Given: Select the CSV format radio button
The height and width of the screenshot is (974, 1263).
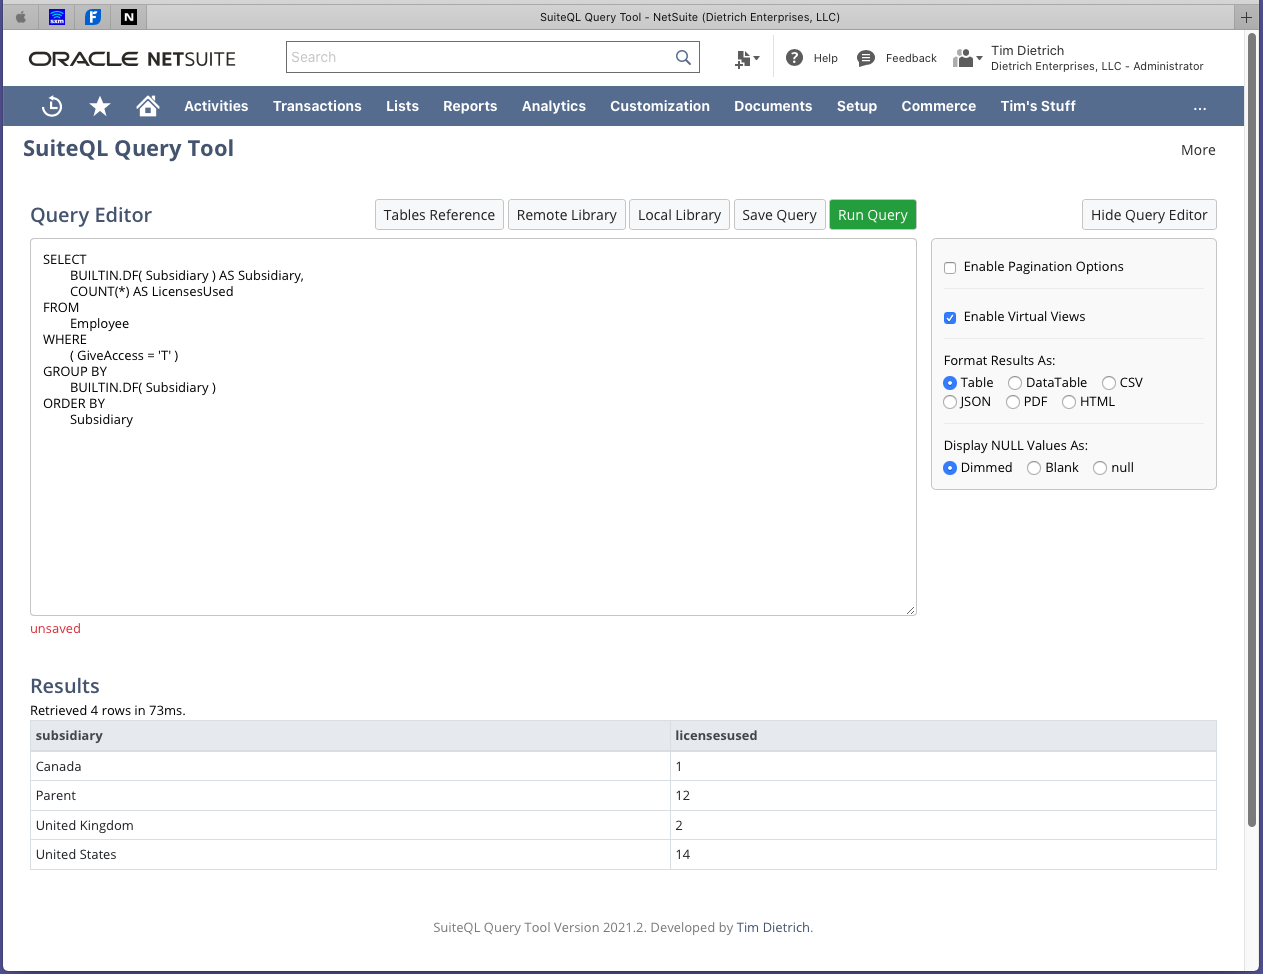Looking at the screenshot, I should pos(1109,383).
